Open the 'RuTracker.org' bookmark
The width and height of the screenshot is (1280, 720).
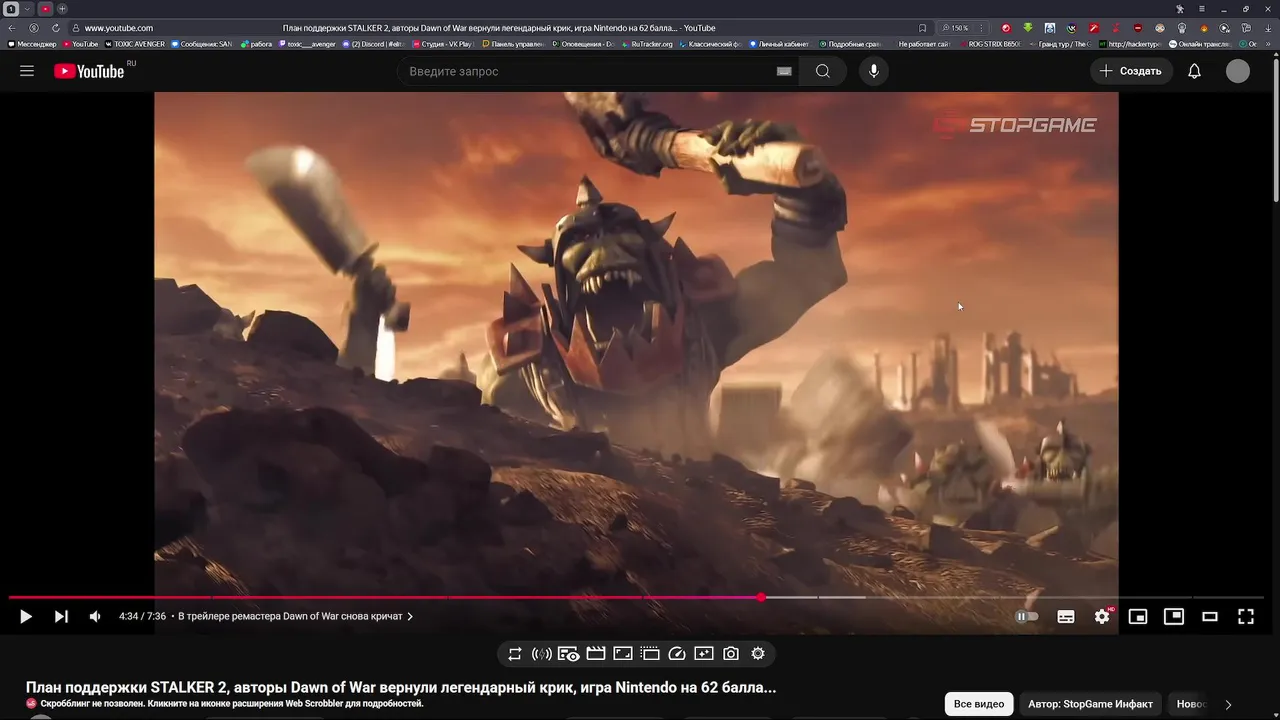647,44
